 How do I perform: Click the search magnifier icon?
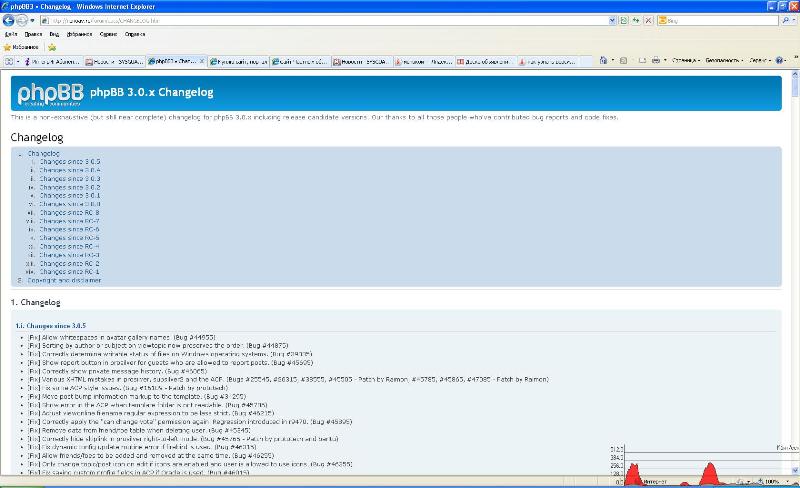coord(781,20)
